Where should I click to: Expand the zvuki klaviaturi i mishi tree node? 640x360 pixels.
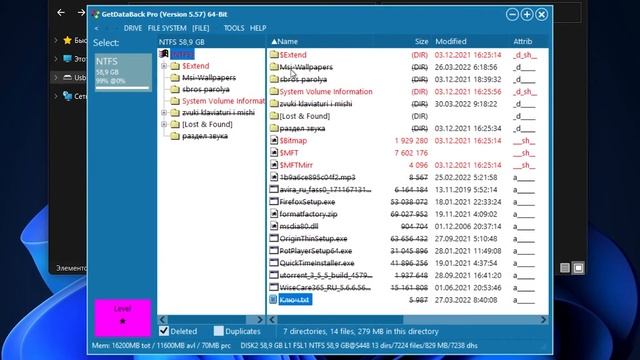pyautogui.click(x=164, y=112)
